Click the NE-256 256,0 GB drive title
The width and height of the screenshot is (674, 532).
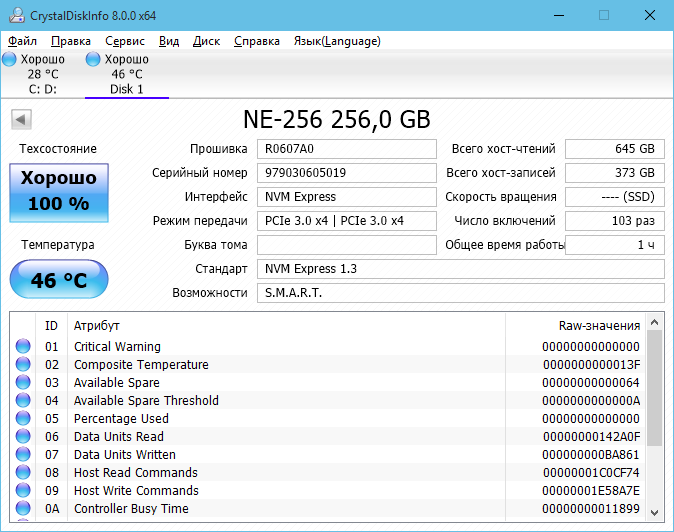[337, 119]
